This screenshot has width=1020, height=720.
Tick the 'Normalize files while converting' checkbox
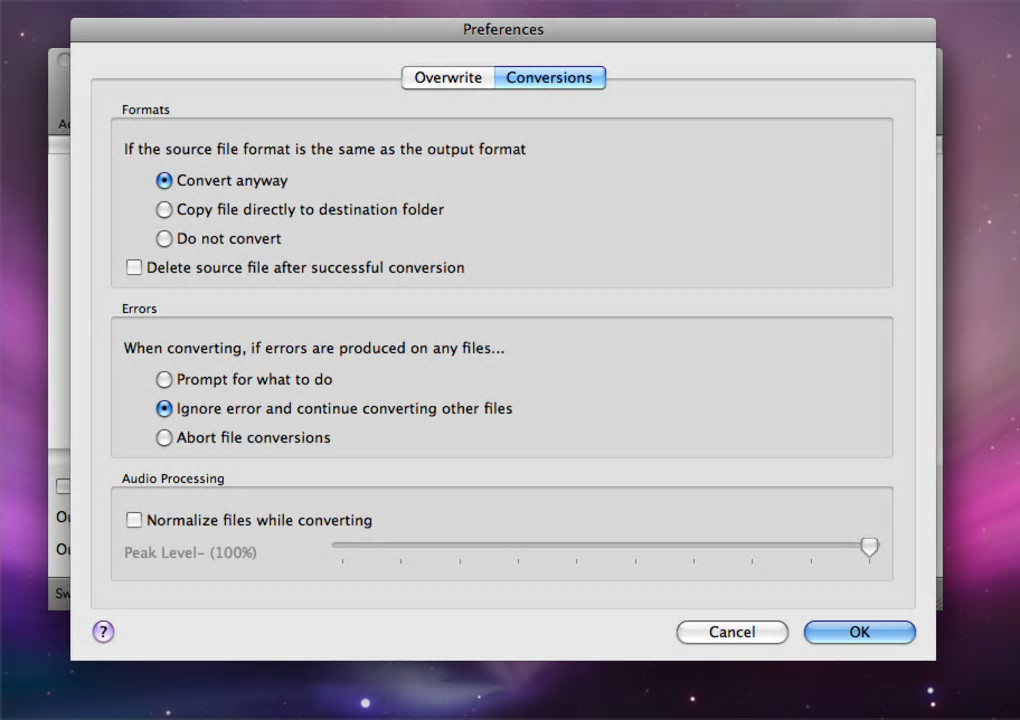(x=134, y=520)
